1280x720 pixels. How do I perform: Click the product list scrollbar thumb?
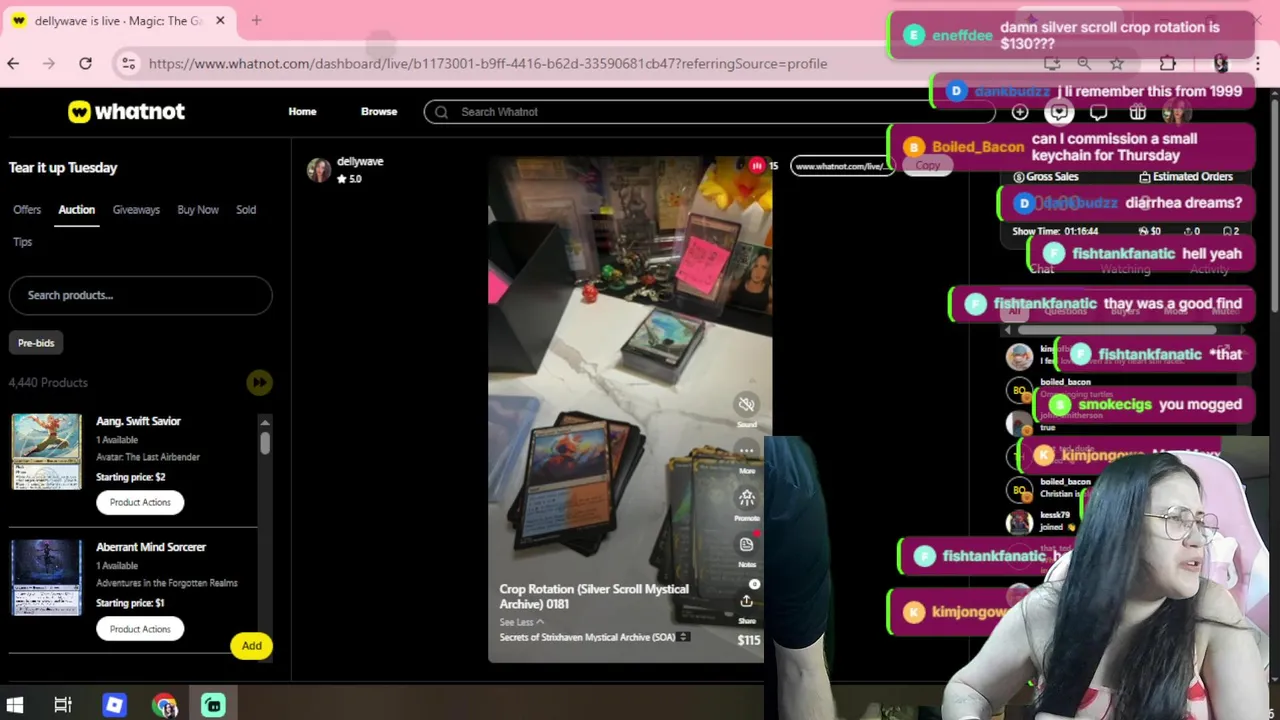265,443
